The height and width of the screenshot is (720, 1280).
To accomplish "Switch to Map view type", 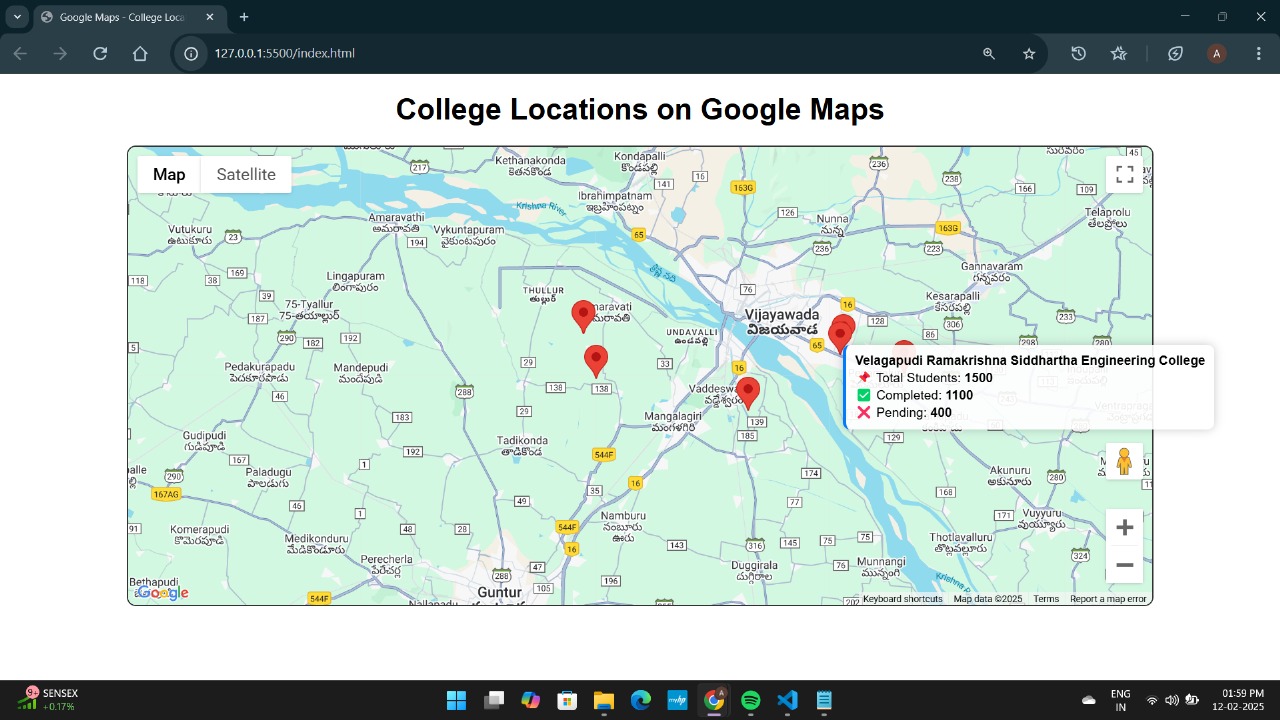I will [x=169, y=175].
